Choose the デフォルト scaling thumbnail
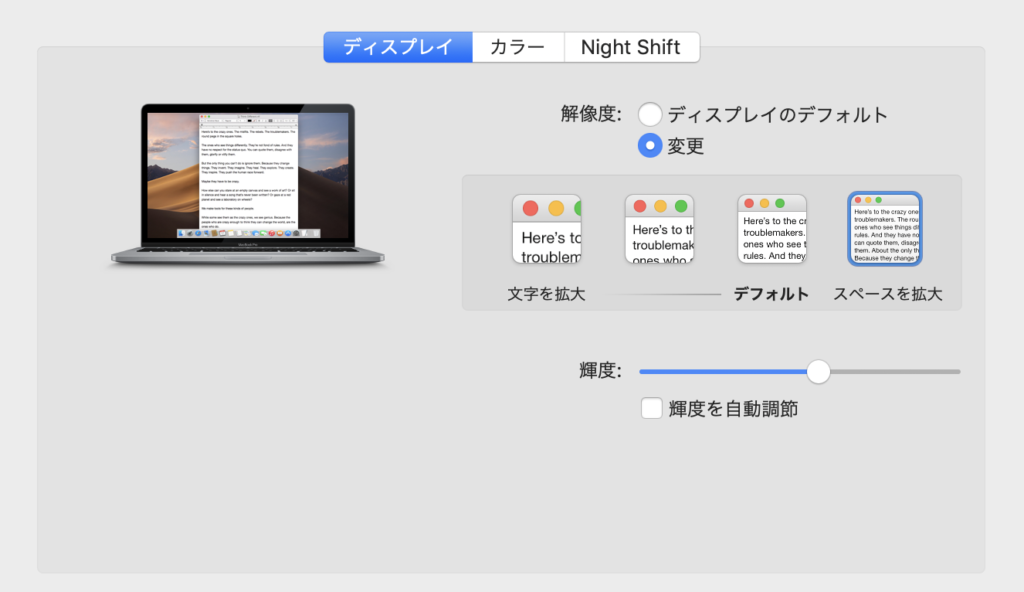This screenshot has width=1024, height=592. [x=772, y=229]
